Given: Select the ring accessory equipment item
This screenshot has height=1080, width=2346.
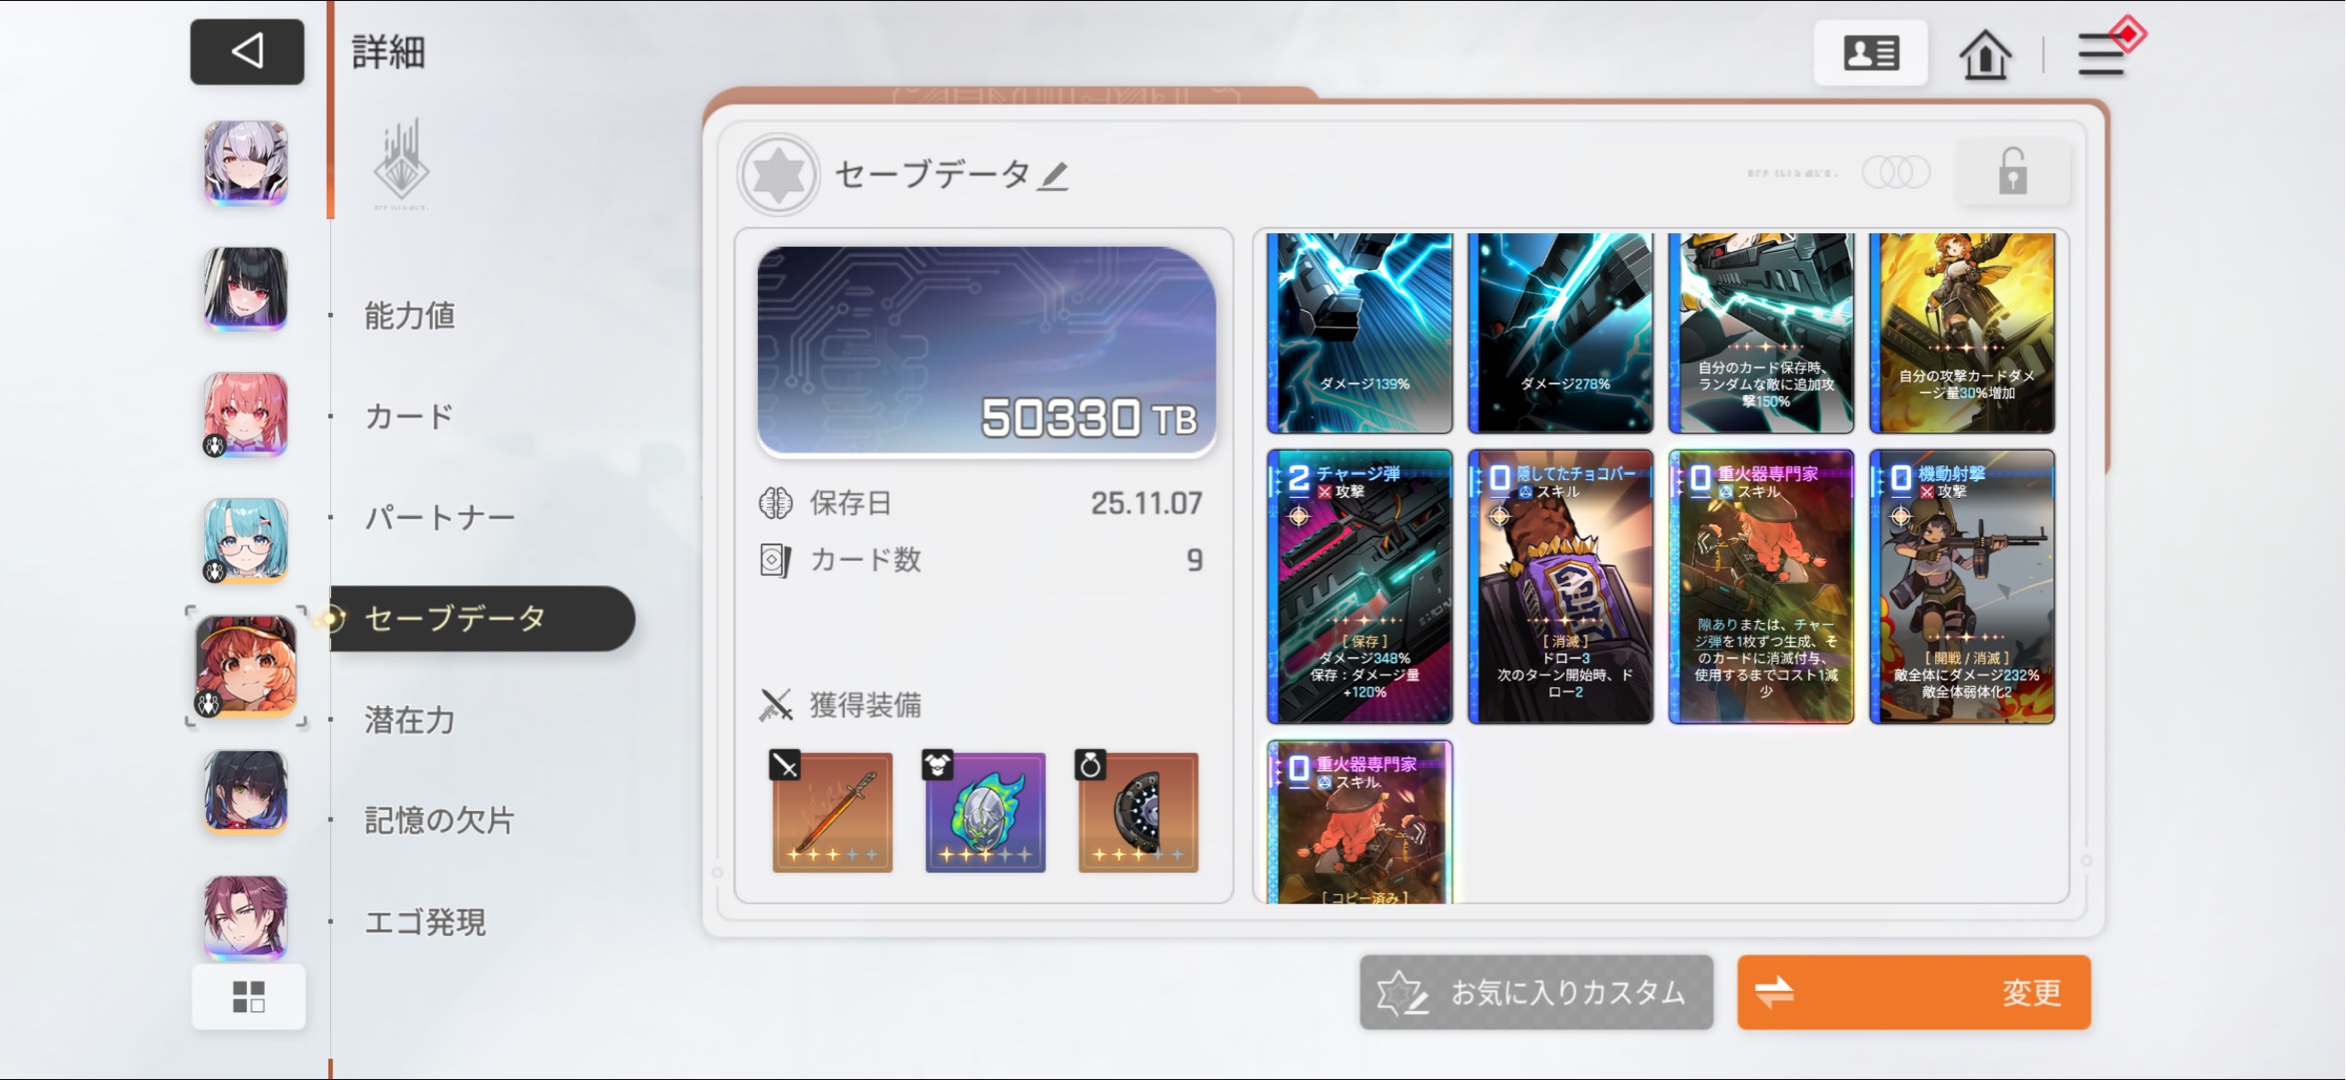Looking at the screenshot, I should point(1138,811).
